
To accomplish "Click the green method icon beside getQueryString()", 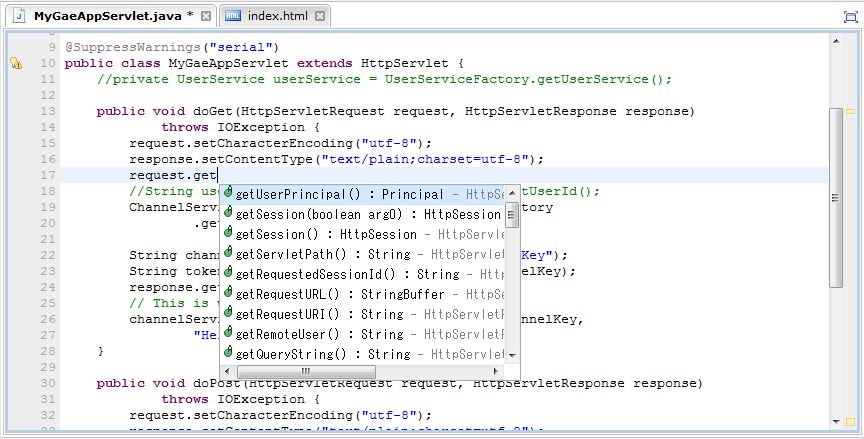I will 228,354.
